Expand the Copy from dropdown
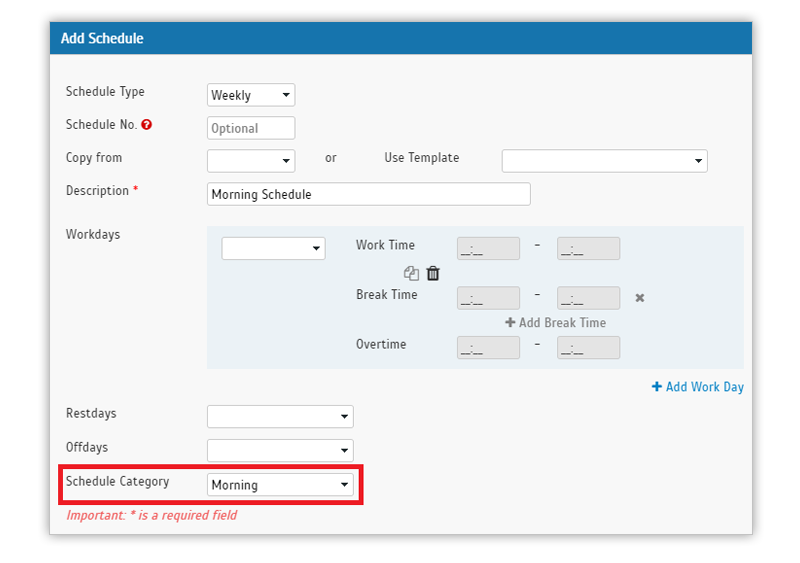800x563 pixels. (251, 161)
